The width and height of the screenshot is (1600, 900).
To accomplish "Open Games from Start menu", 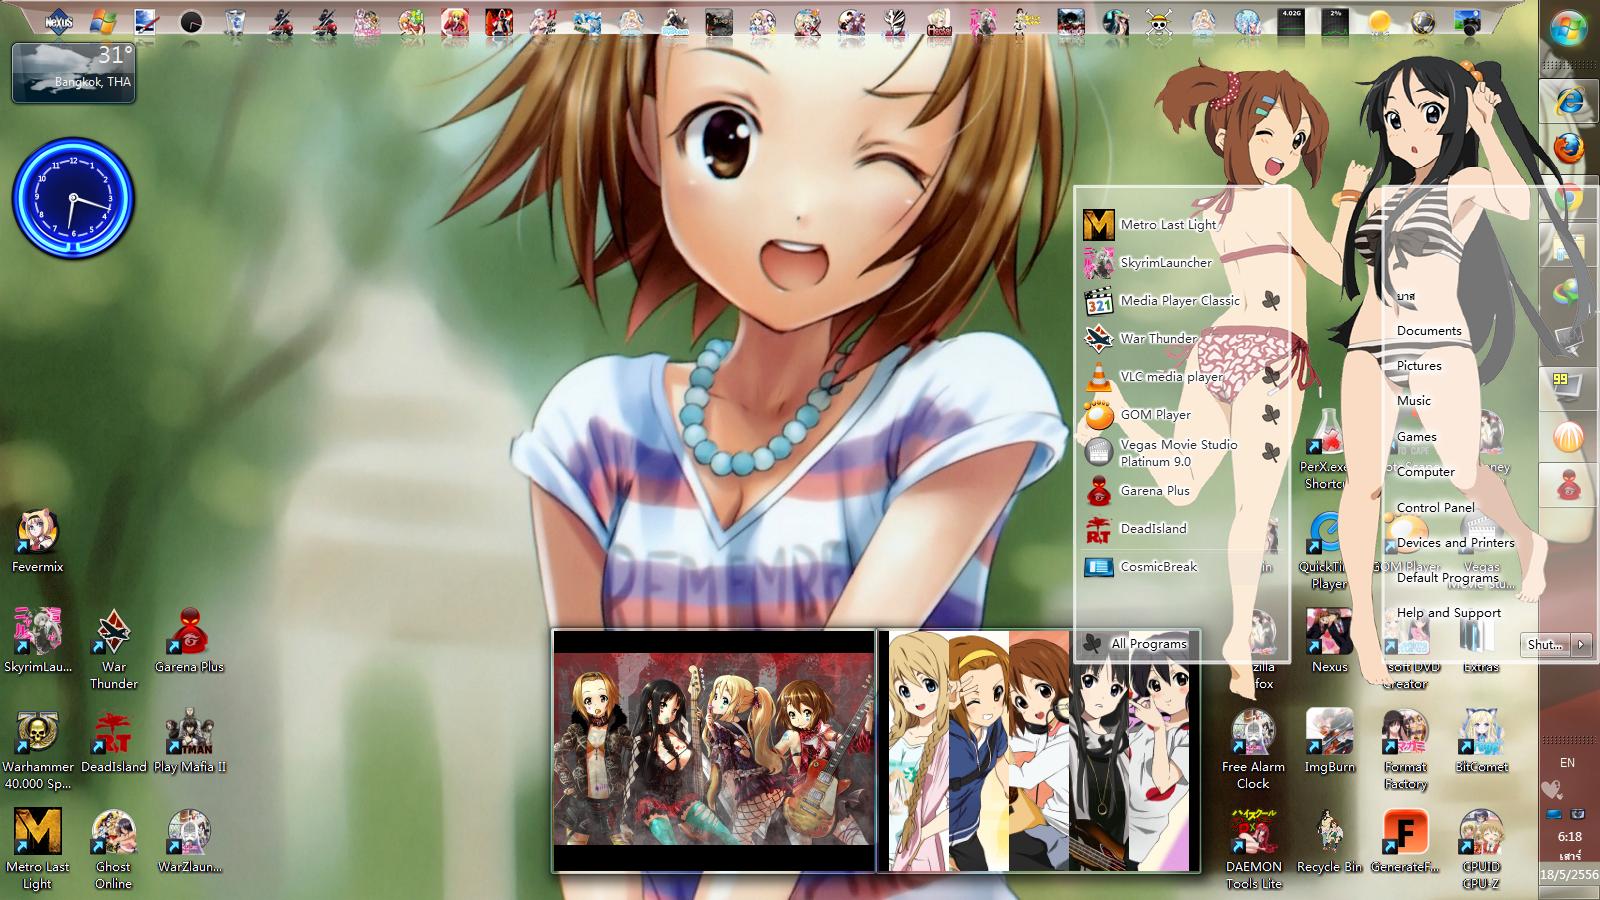I will coord(1417,437).
